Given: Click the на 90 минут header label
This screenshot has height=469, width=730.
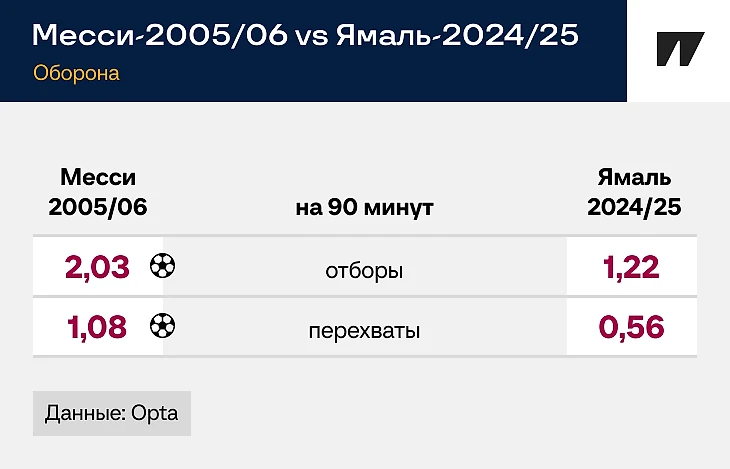Looking at the screenshot, I should [364, 208].
